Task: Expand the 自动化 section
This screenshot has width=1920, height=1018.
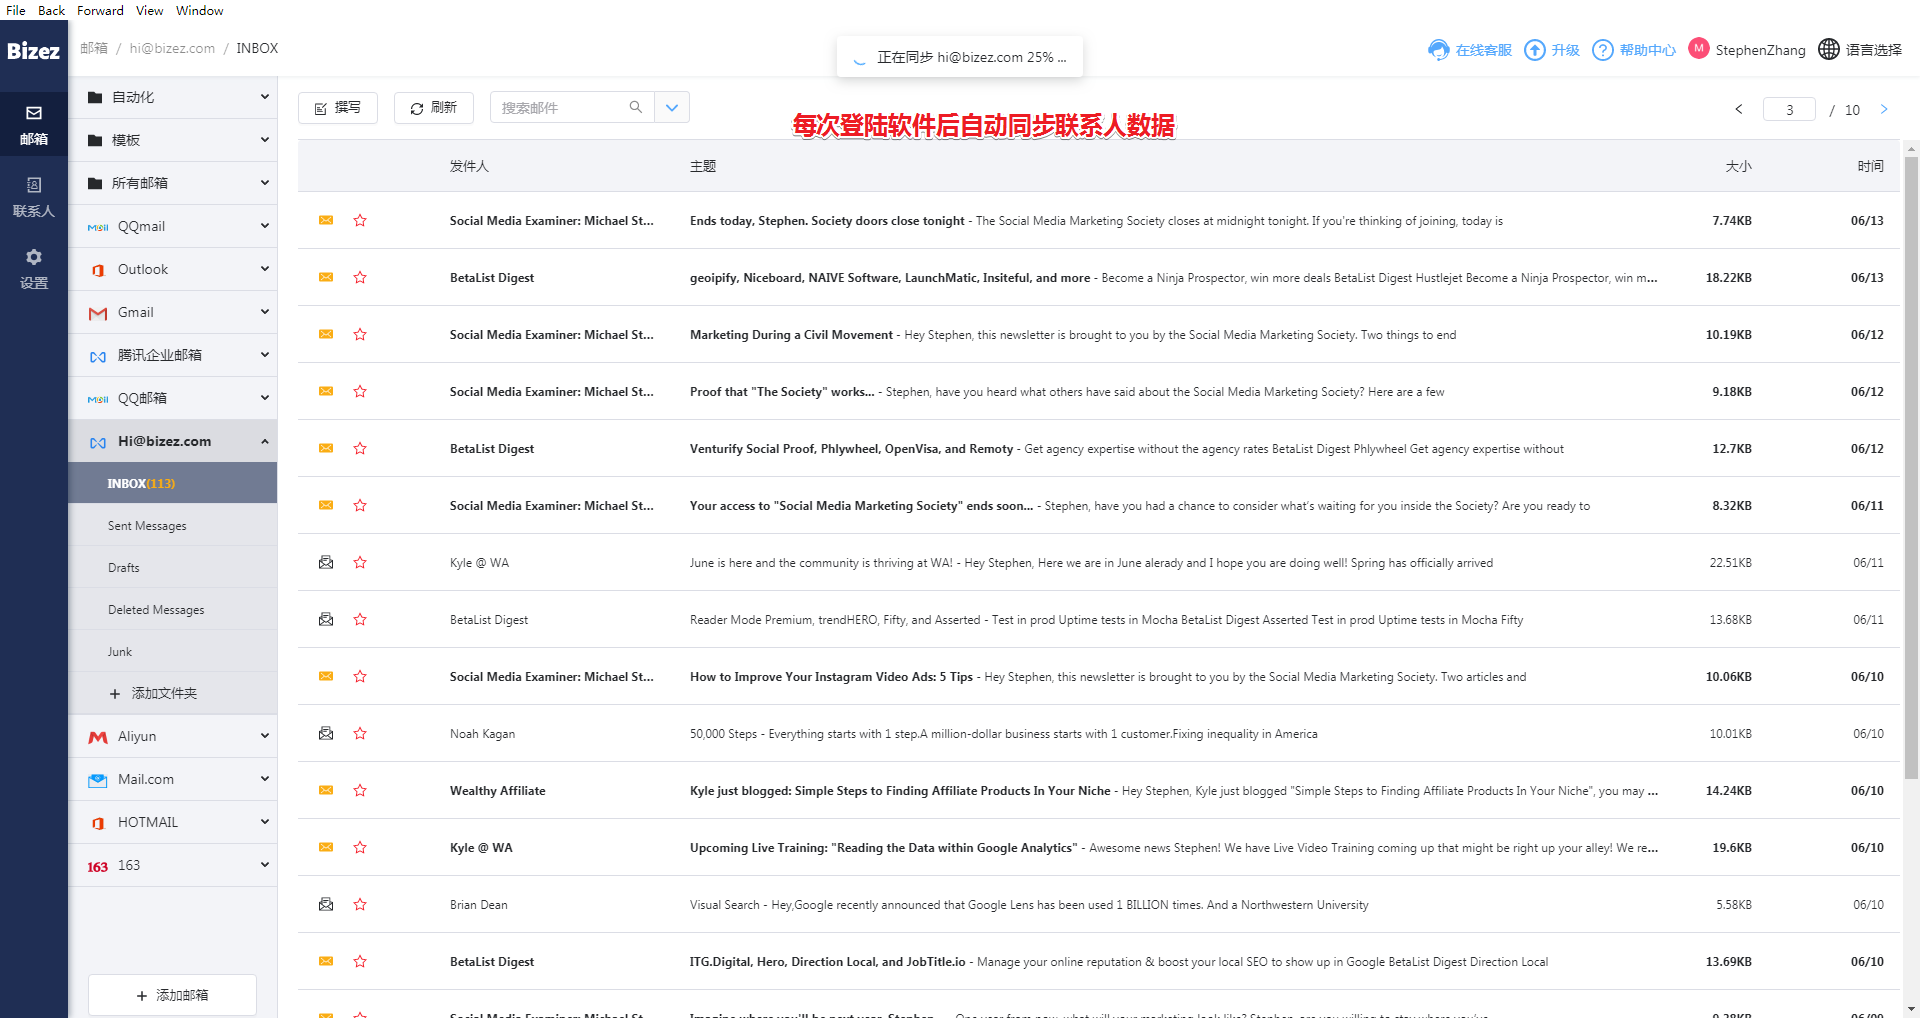Action: [x=265, y=97]
